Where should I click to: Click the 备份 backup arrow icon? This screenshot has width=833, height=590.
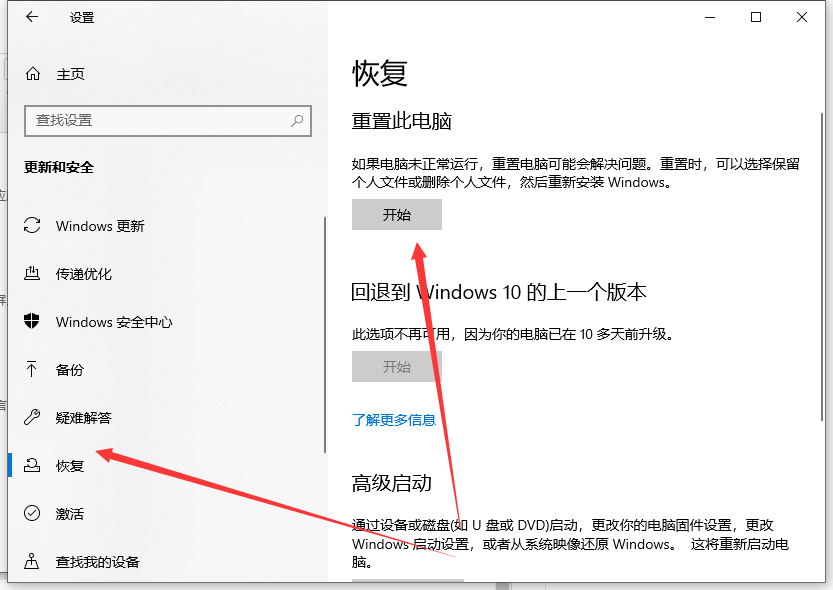(33, 370)
